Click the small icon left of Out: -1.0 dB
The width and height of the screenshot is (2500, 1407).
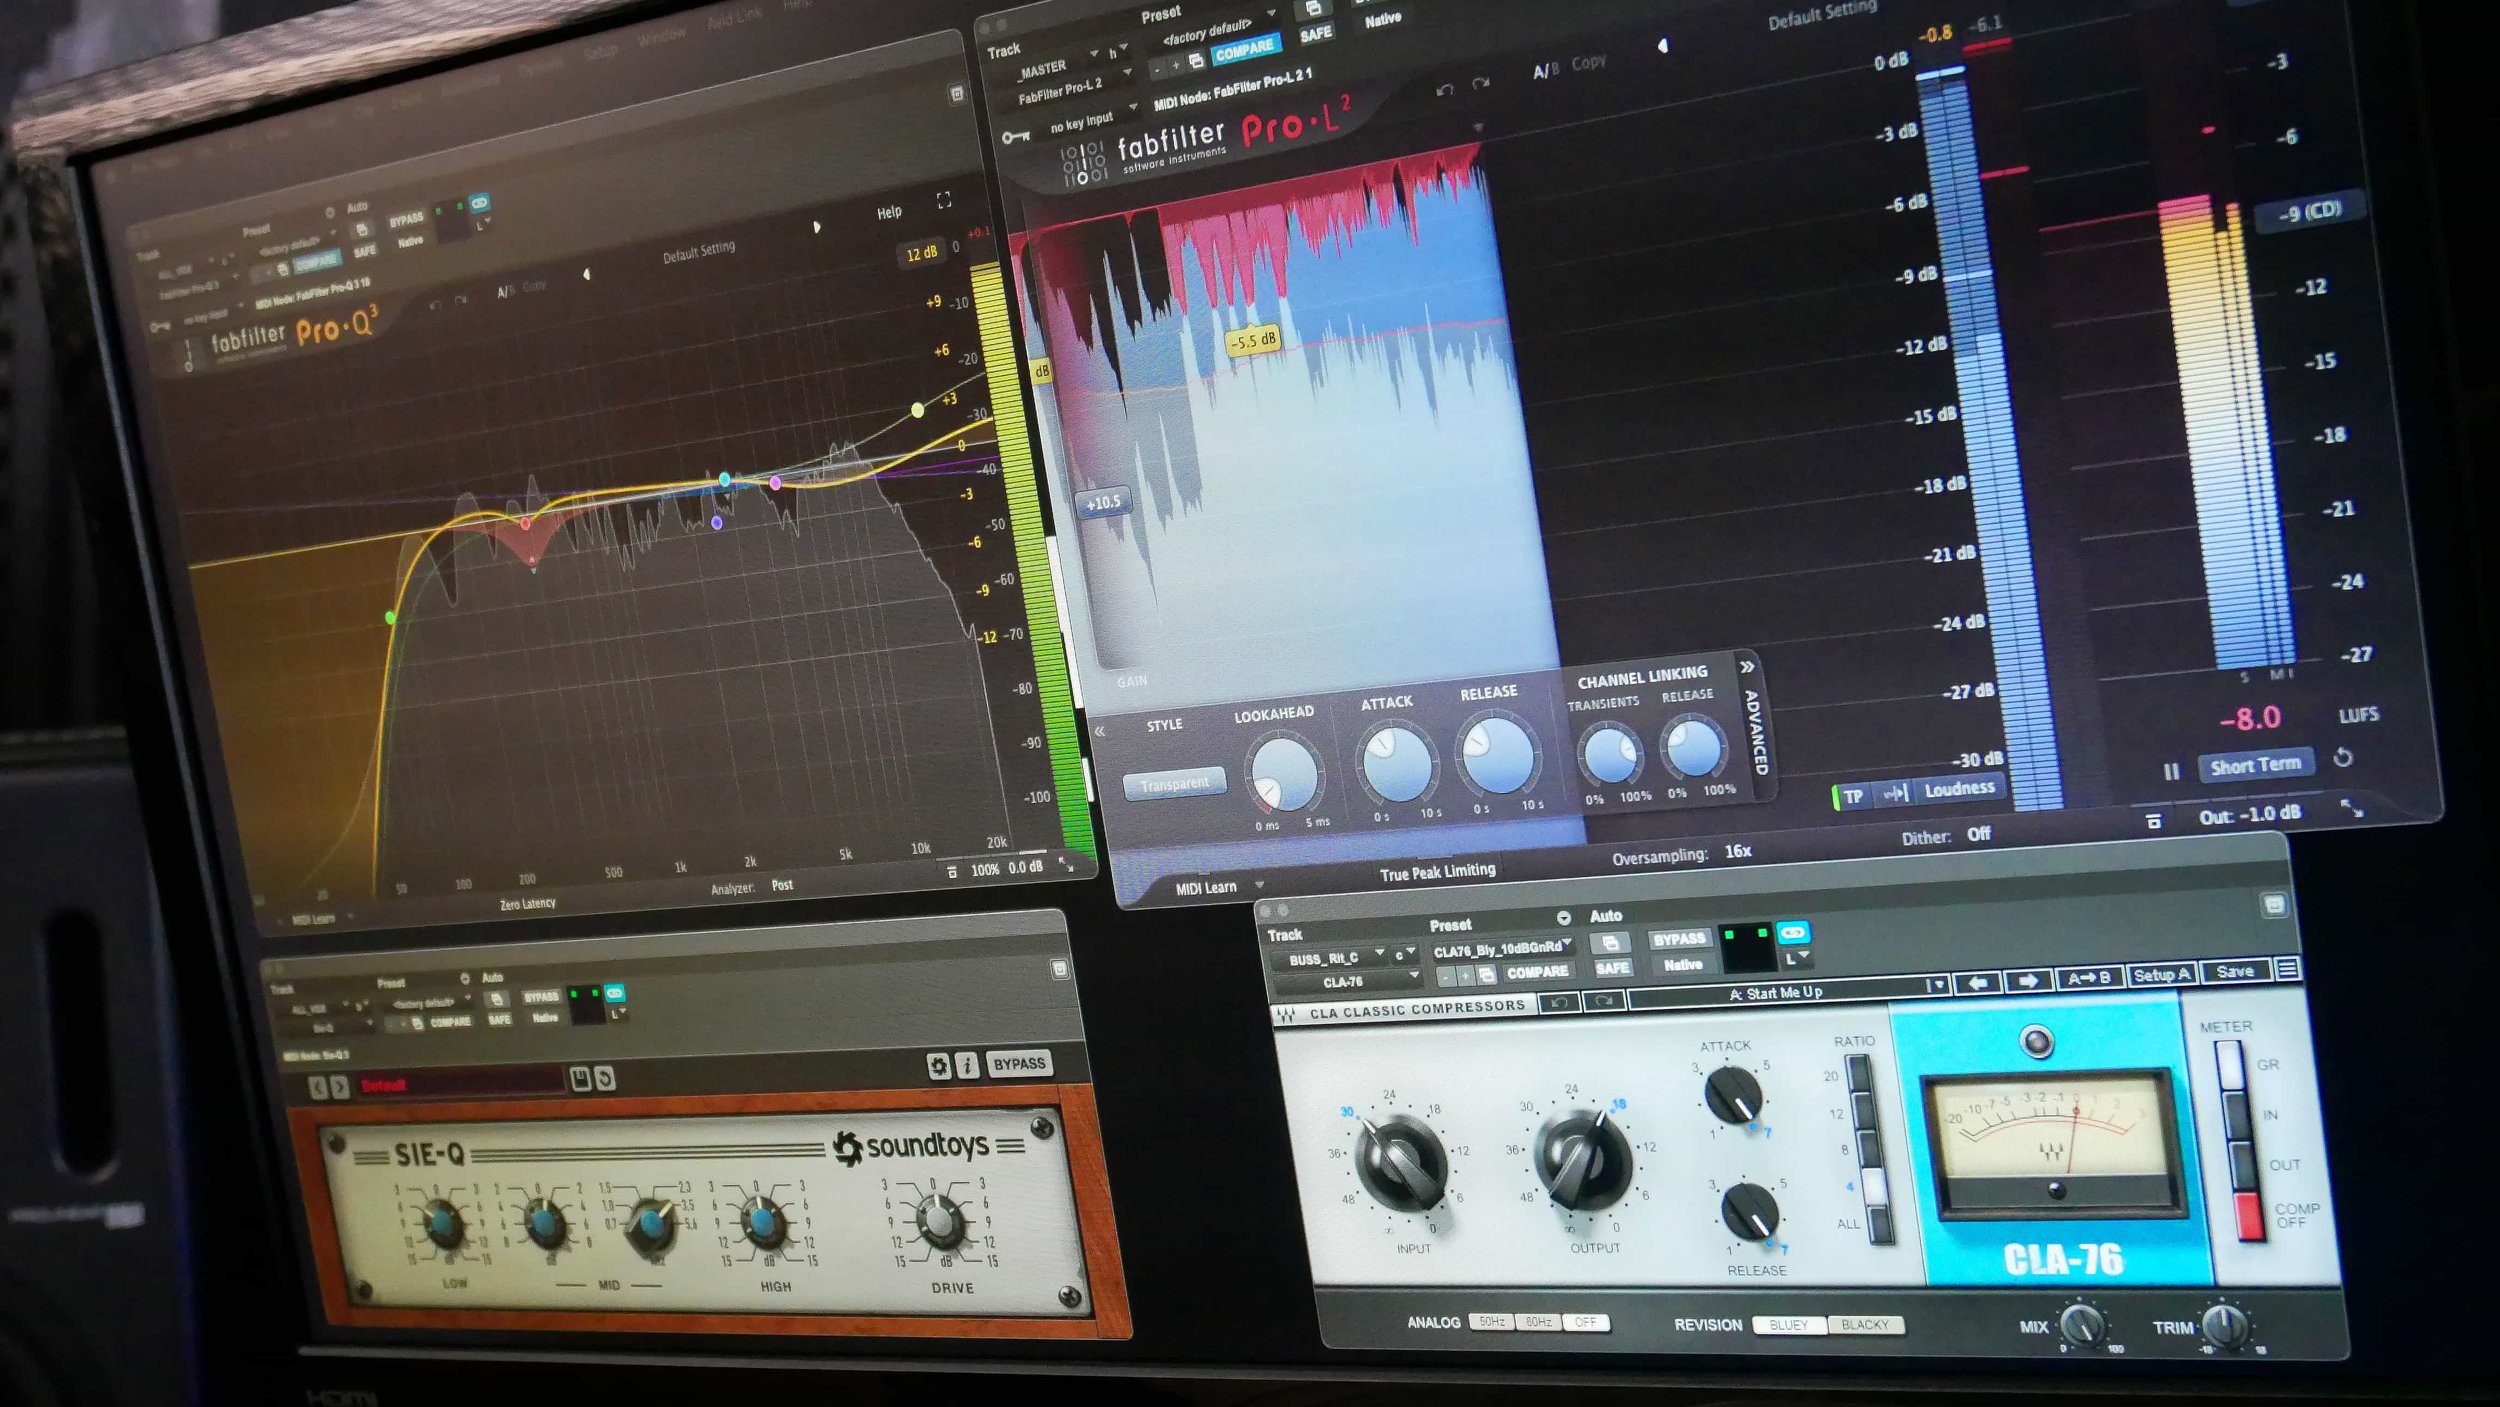(x=2154, y=821)
